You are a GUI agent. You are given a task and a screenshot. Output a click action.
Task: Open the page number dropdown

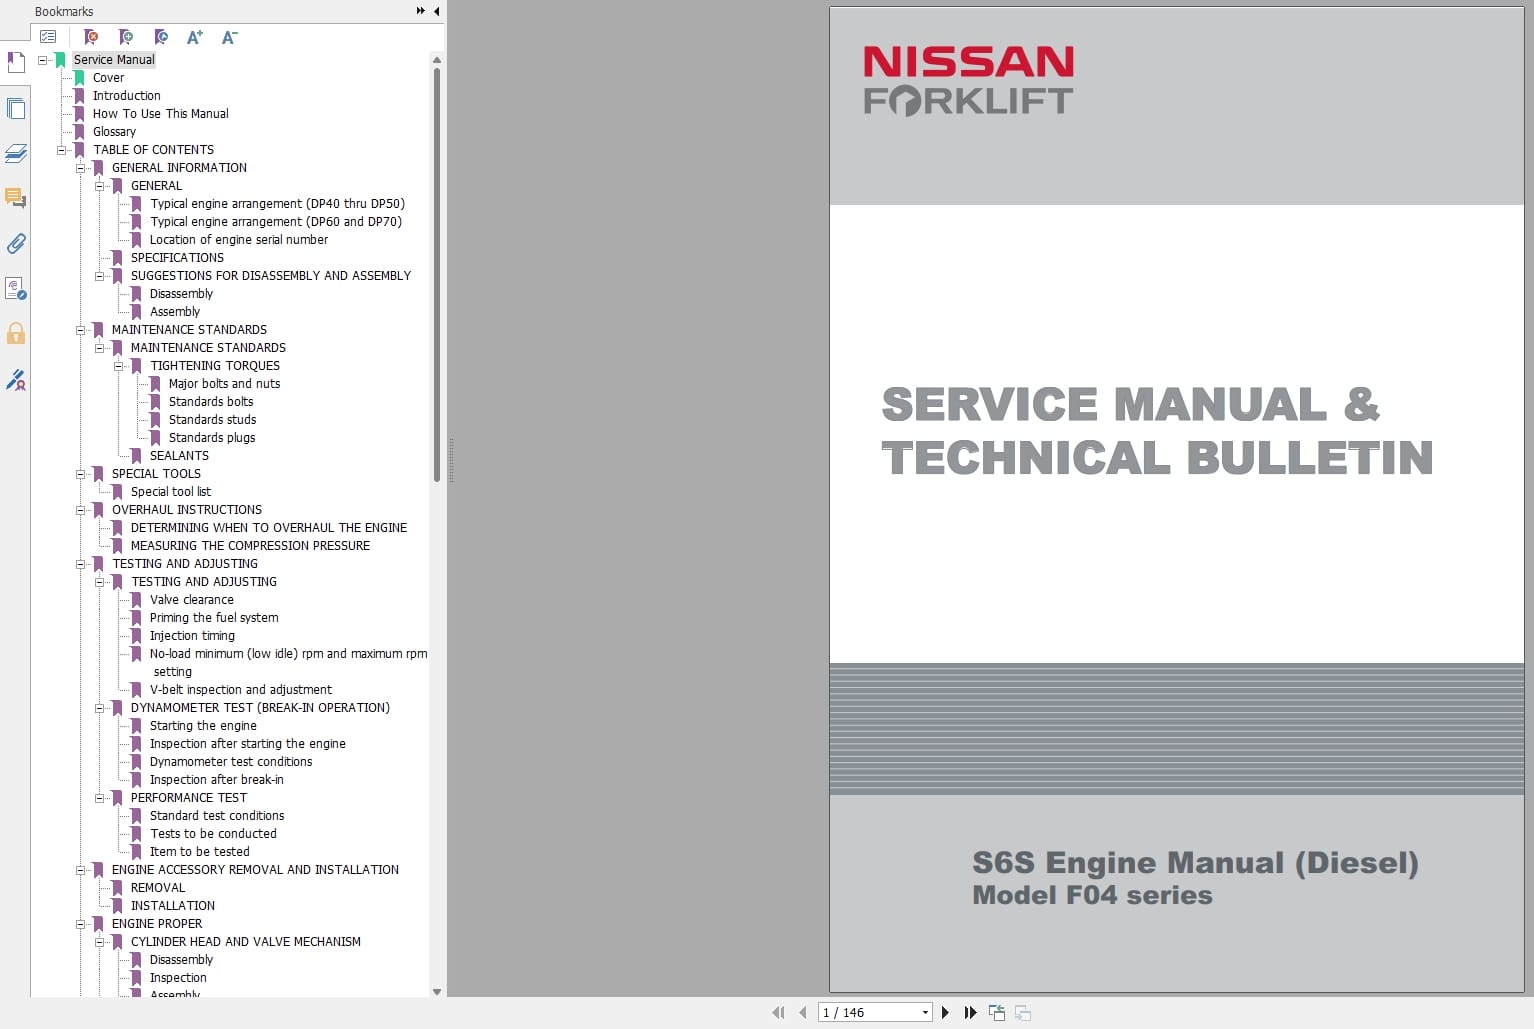coord(925,1013)
